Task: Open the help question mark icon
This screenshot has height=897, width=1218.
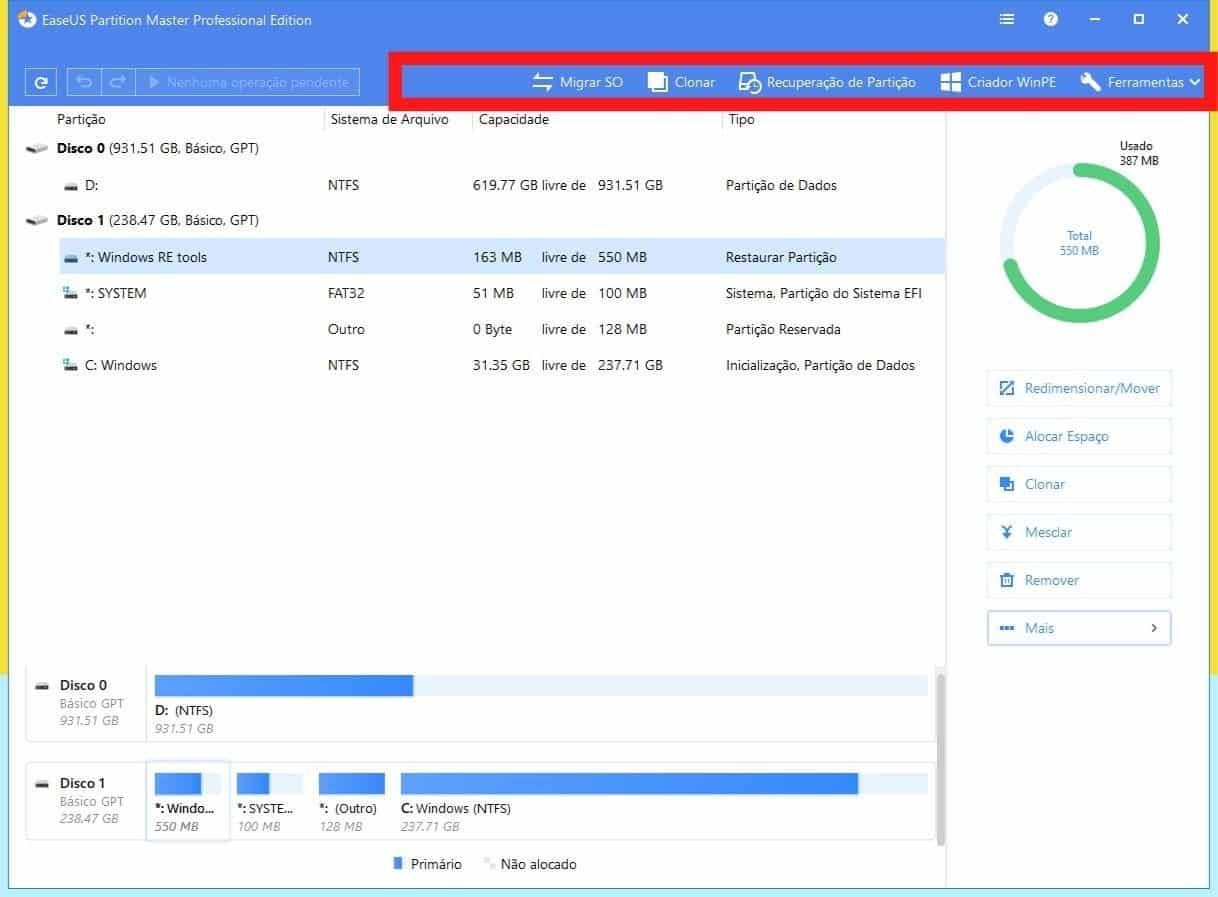Action: 1051,19
